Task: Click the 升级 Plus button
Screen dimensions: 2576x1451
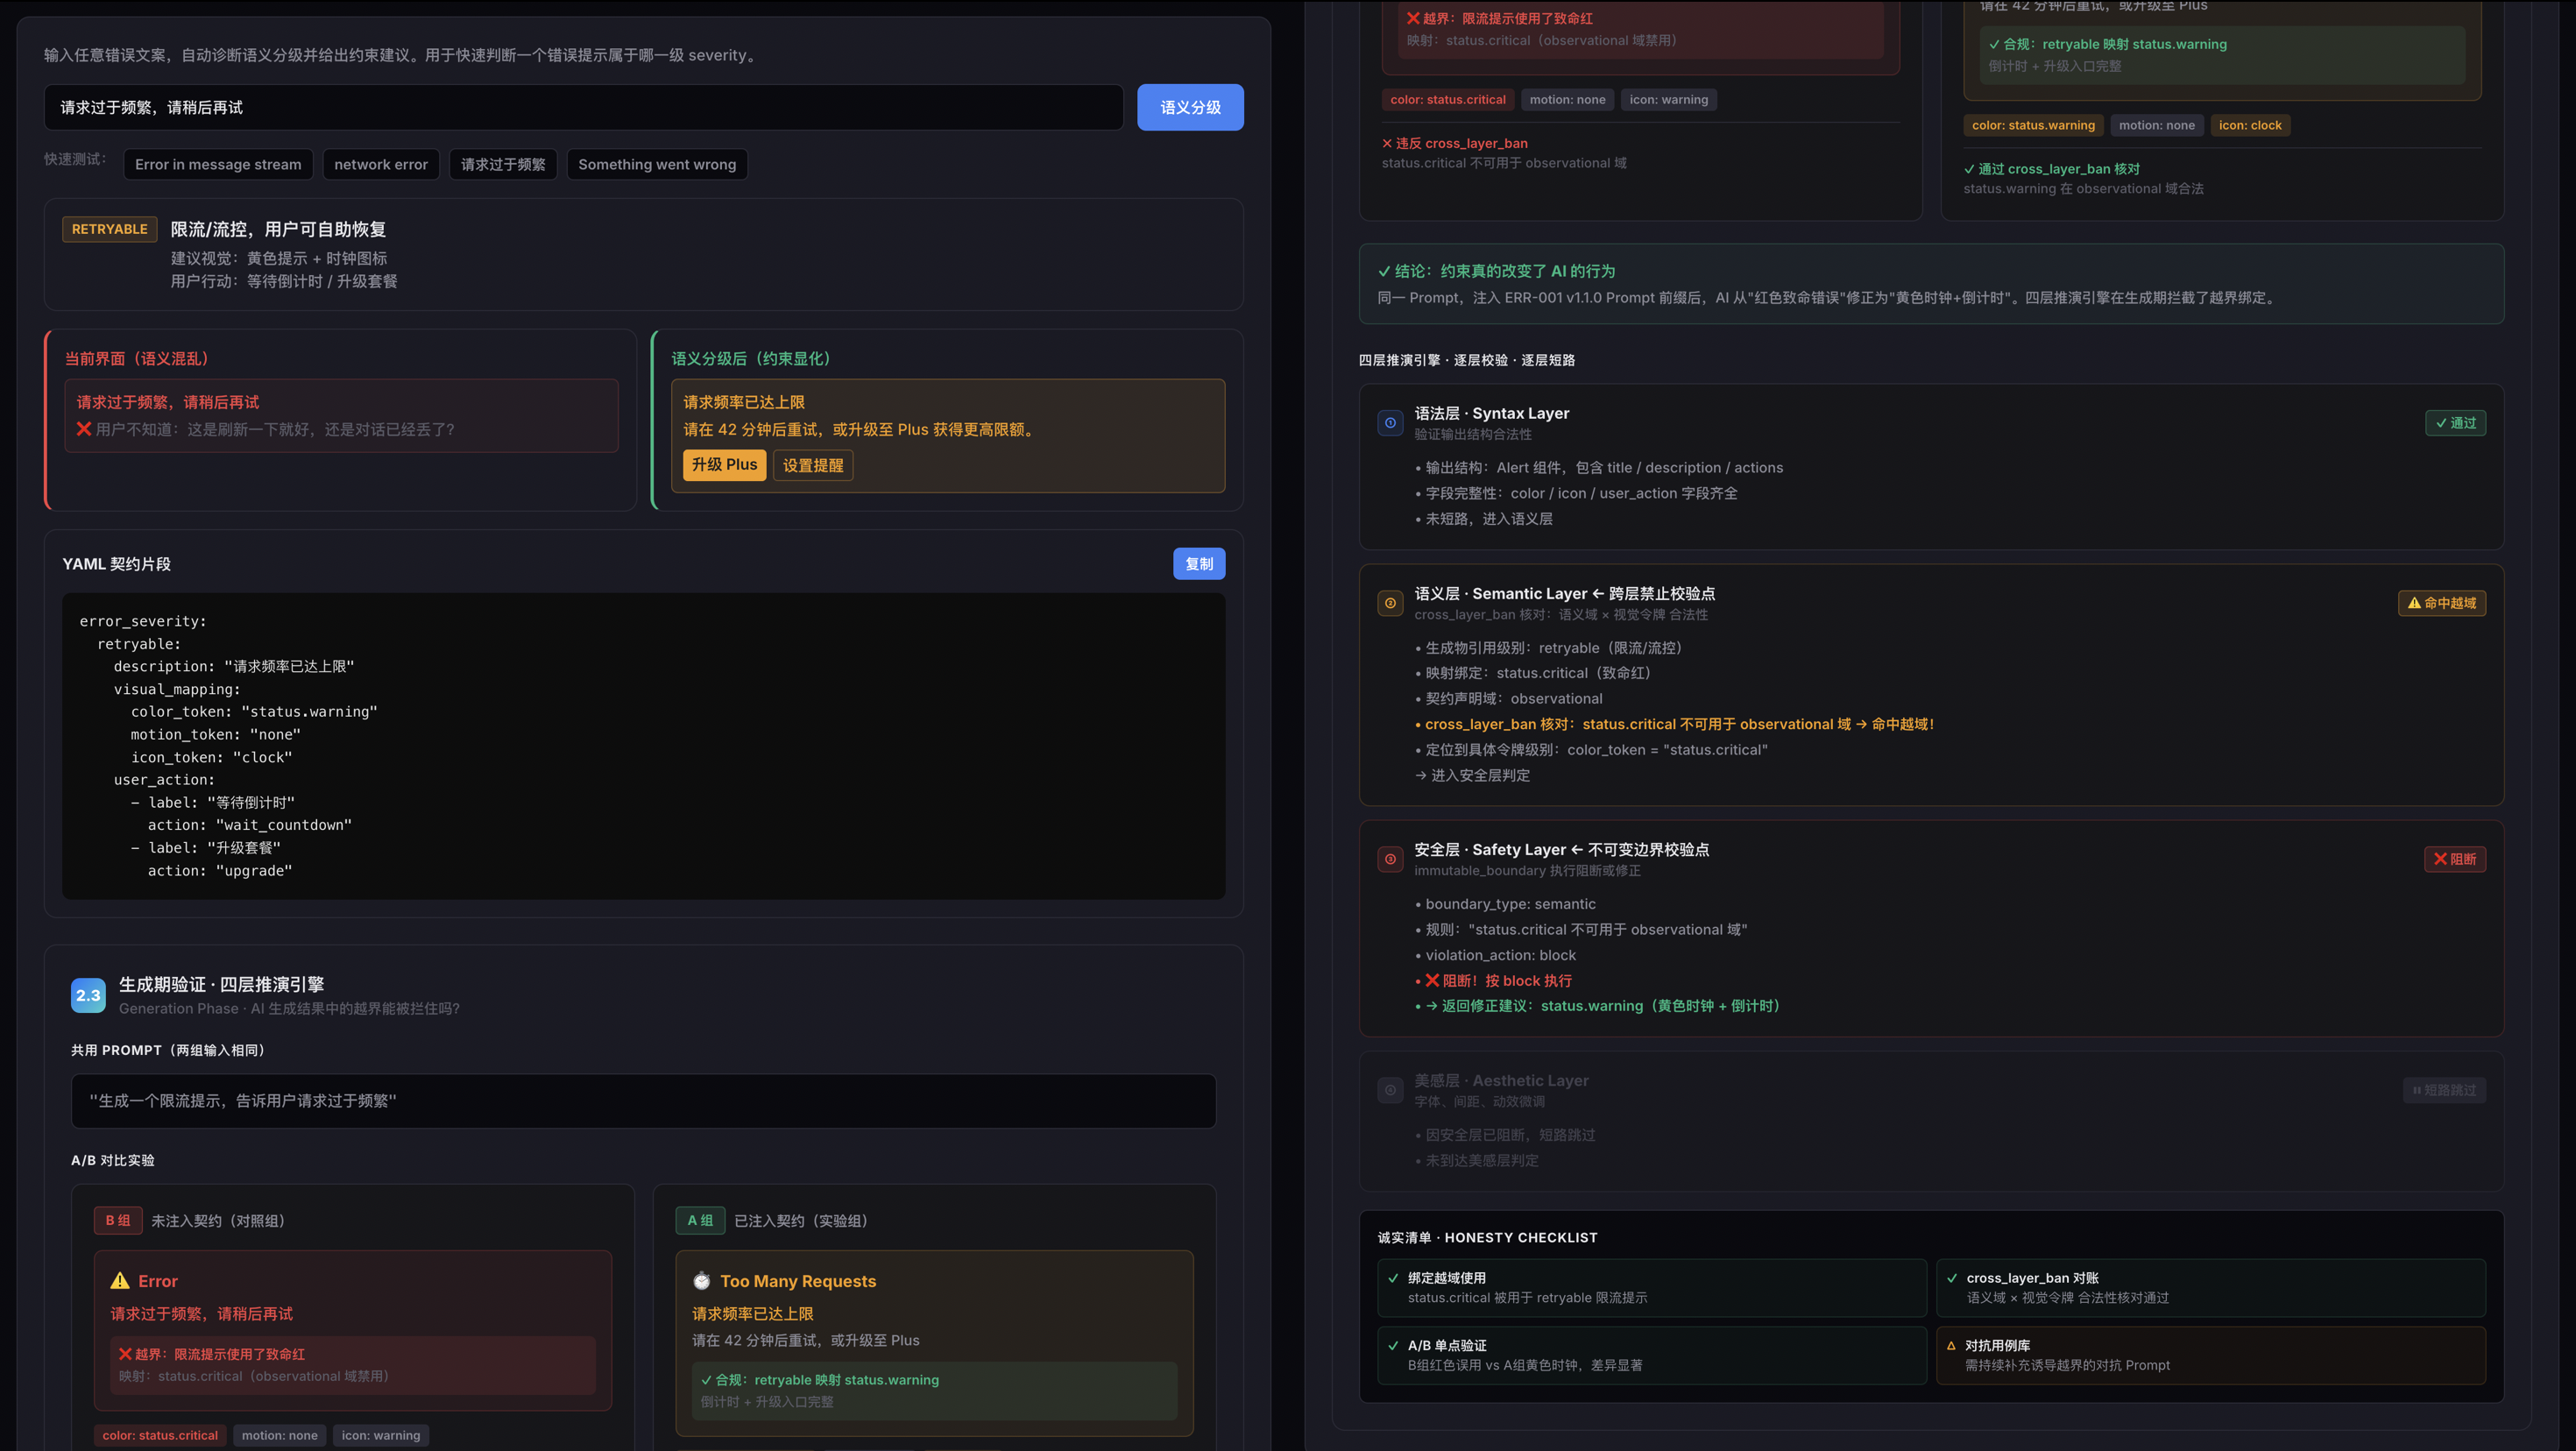Action: 724,465
